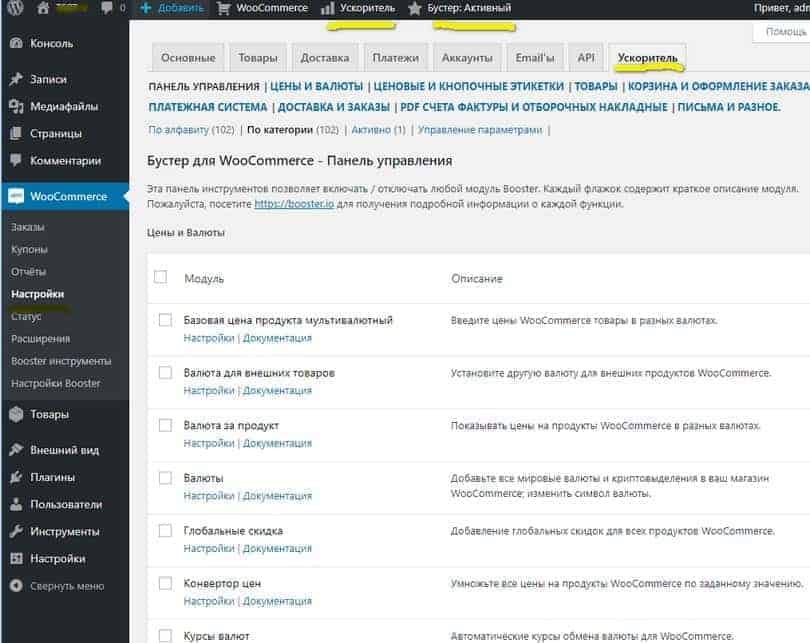Open PDF СЧЕТА ФАКТУРЫ section link
Image resolution: width=810 pixels, height=643 pixels.
point(534,107)
